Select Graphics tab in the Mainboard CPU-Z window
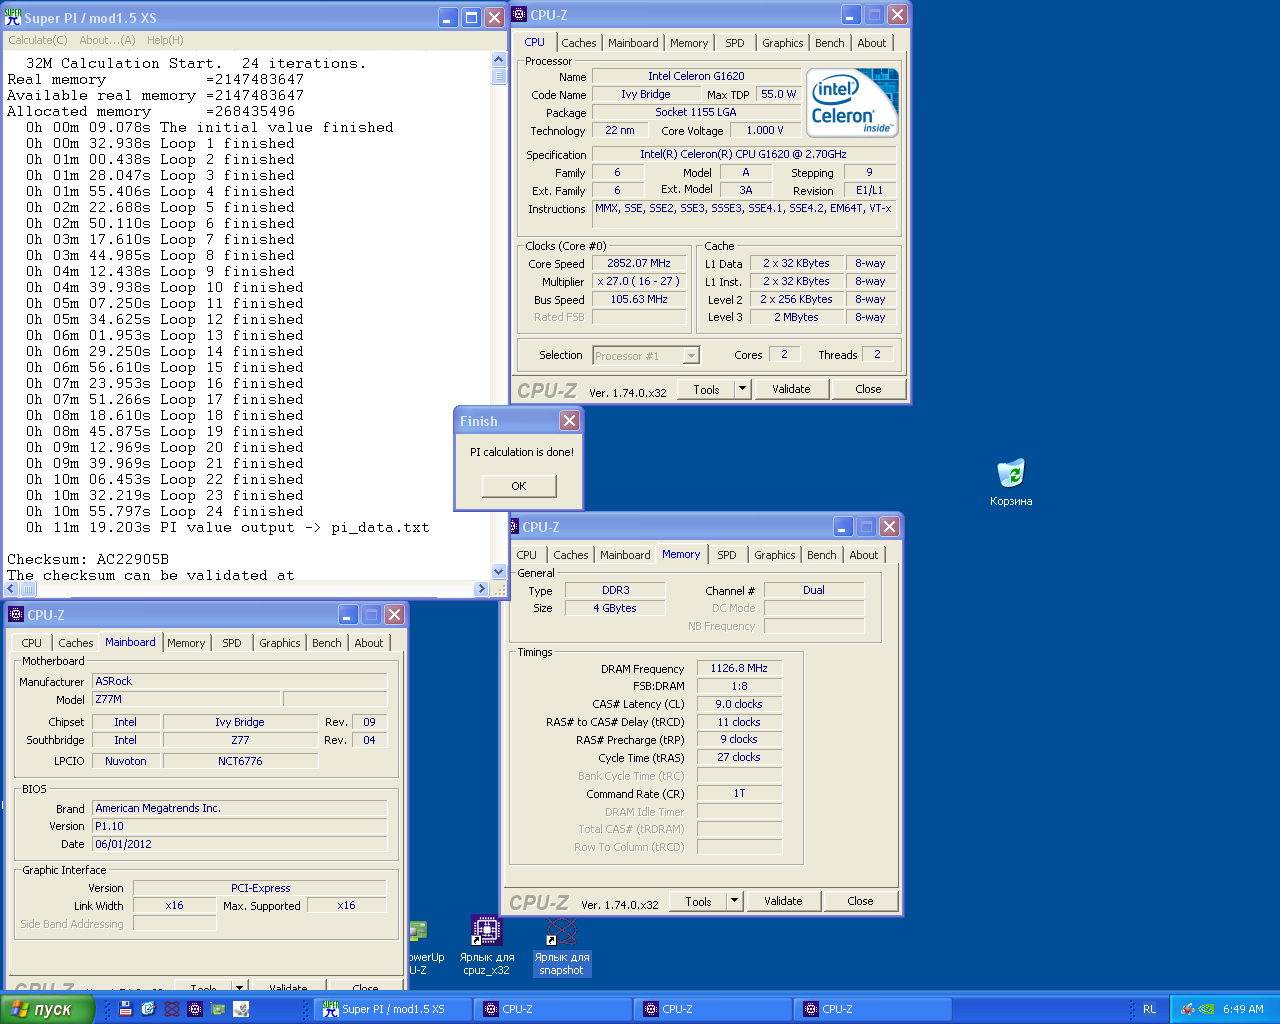This screenshot has height=1024, width=1280. point(279,643)
